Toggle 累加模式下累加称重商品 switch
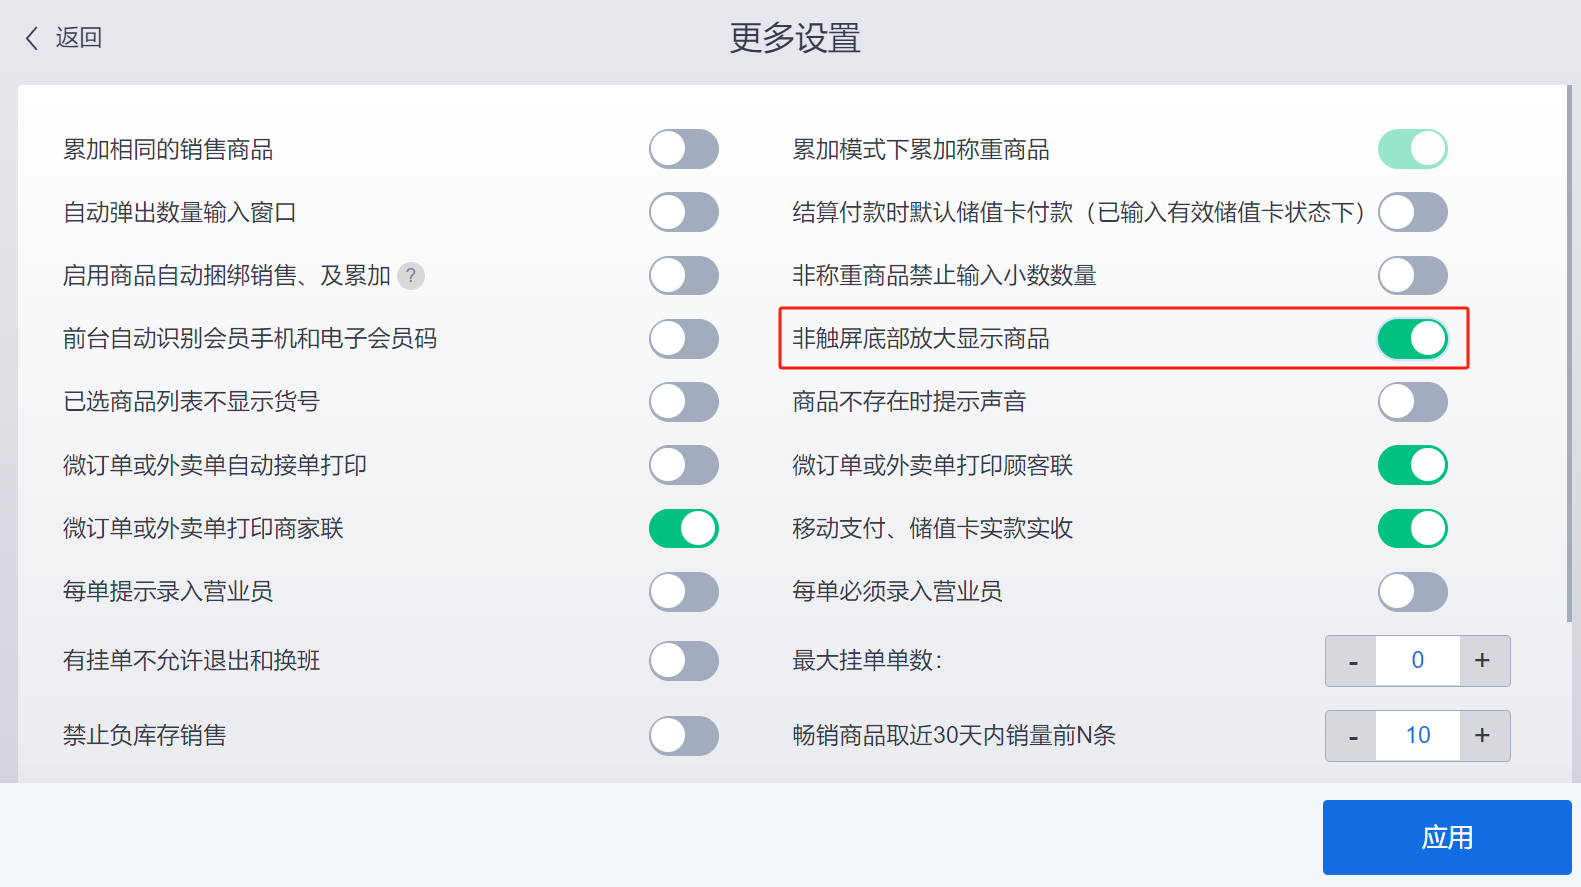The width and height of the screenshot is (1581, 887). pyautogui.click(x=1413, y=149)
